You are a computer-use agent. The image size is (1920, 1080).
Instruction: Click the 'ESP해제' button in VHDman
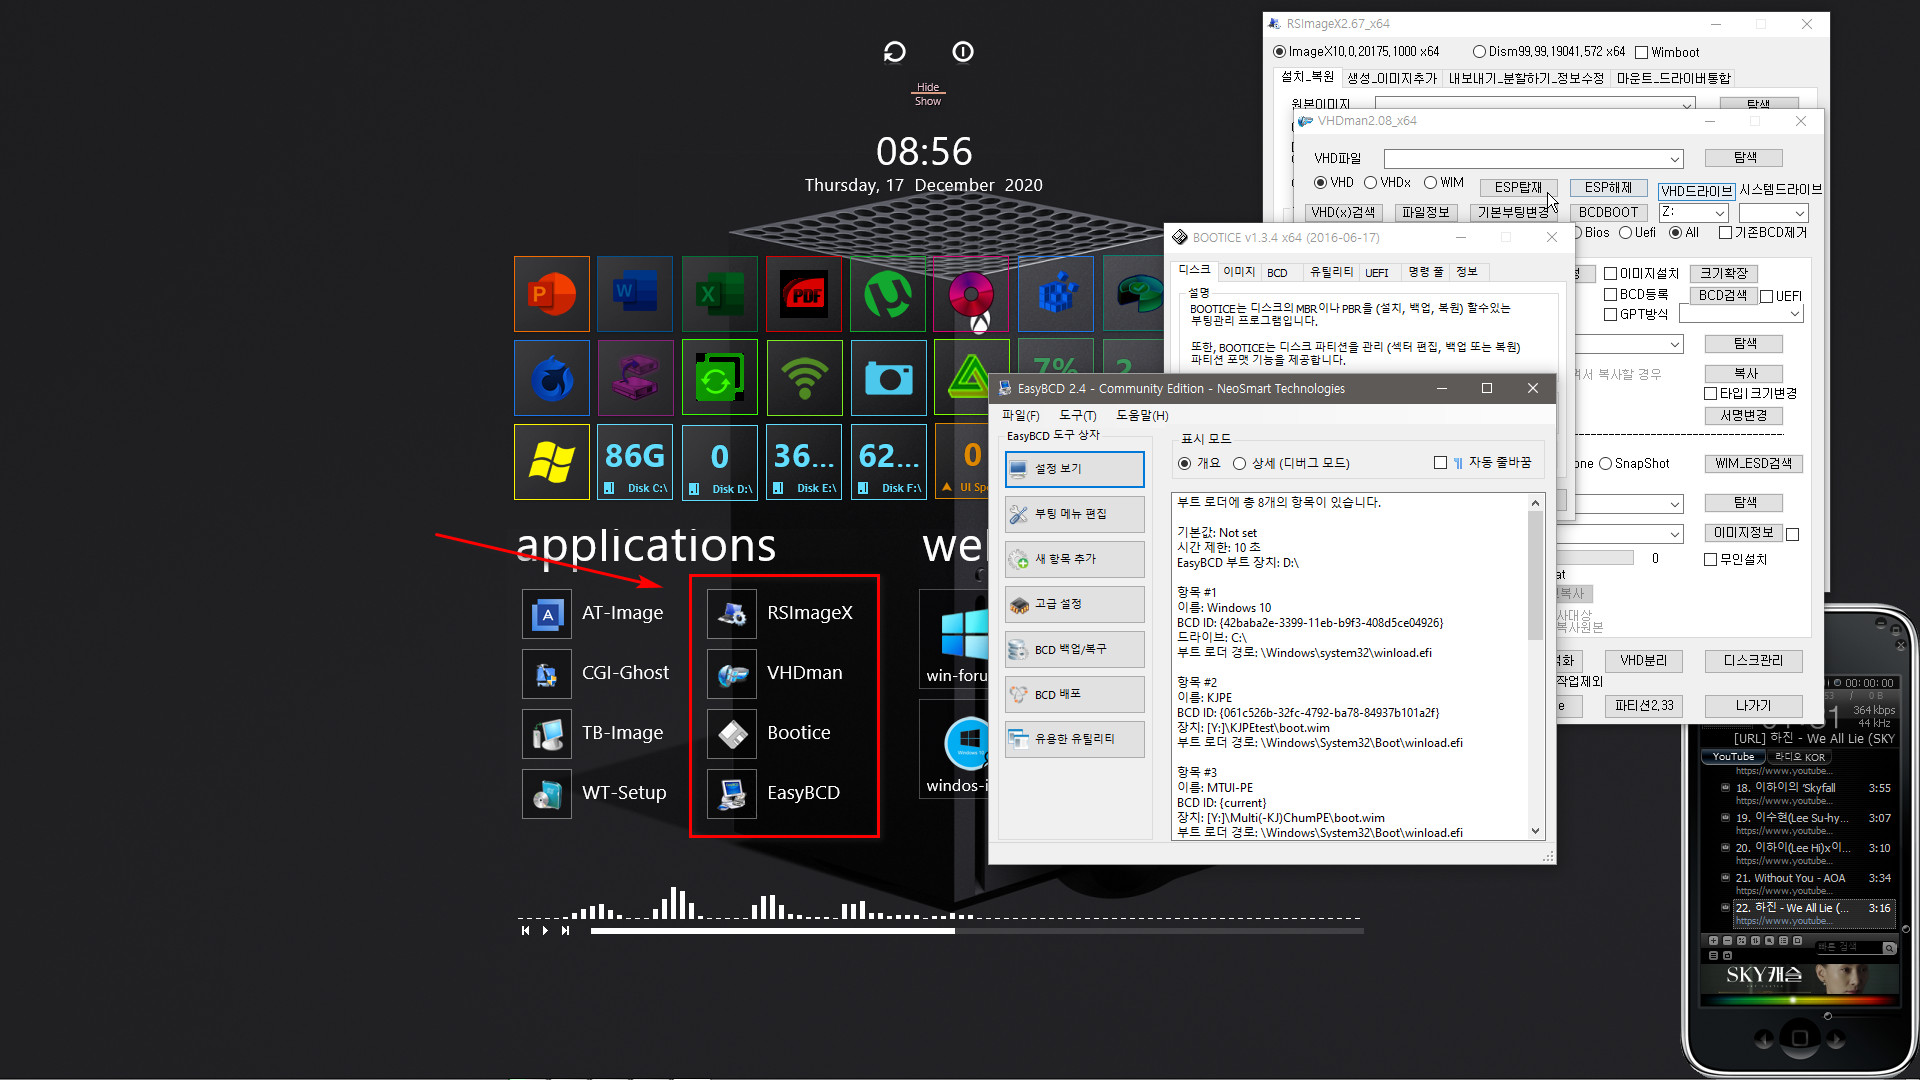(x=1608, y=188)
